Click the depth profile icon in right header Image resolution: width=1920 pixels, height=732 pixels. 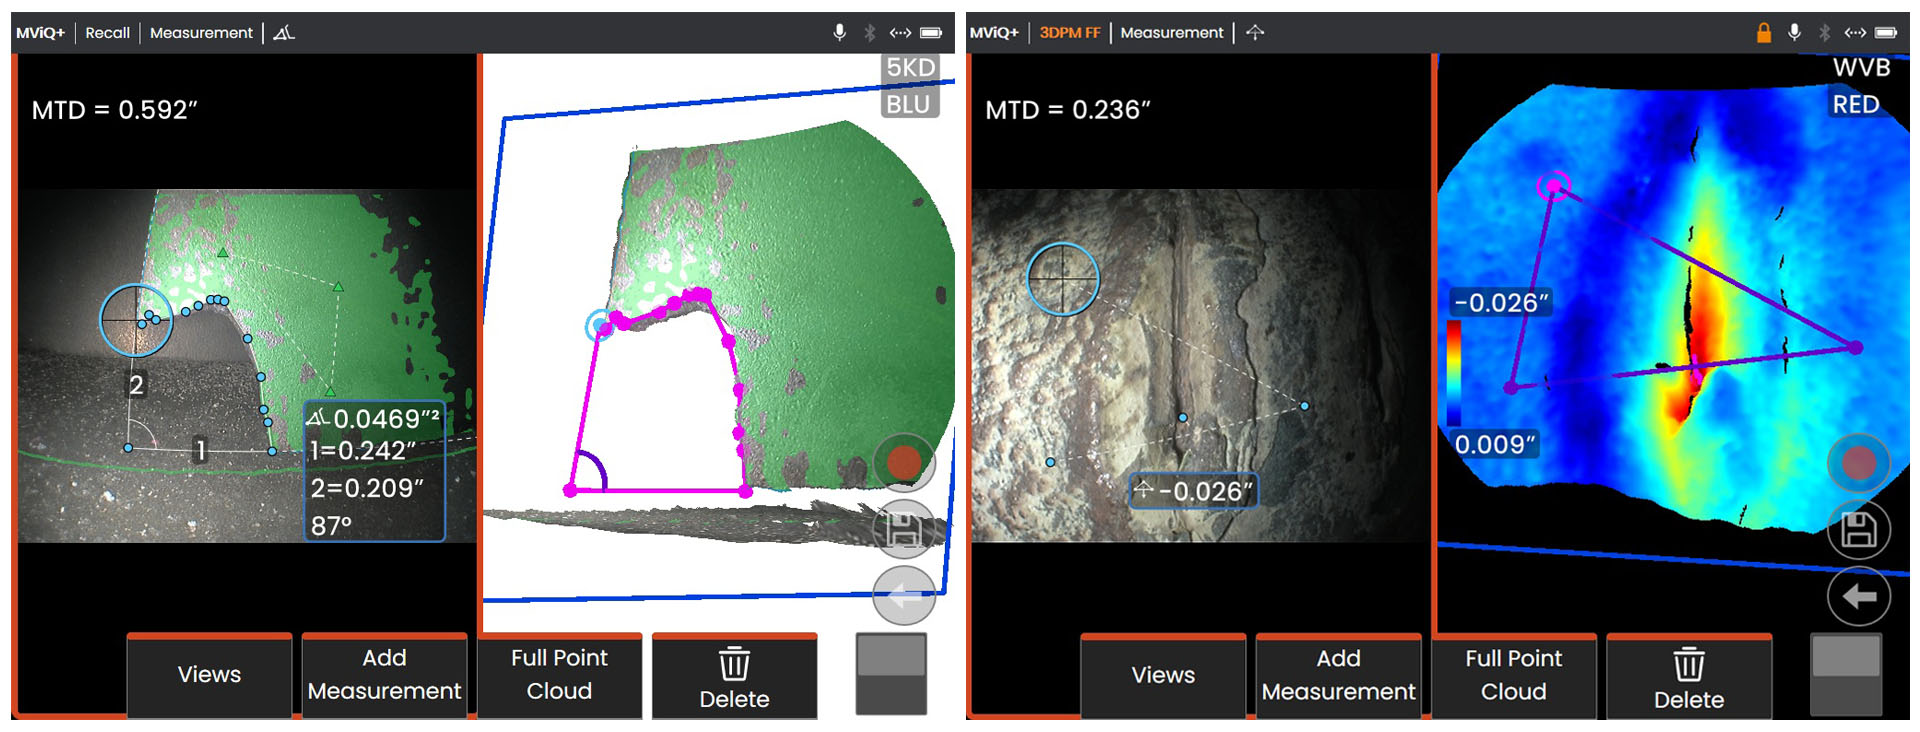point(1255,33)
